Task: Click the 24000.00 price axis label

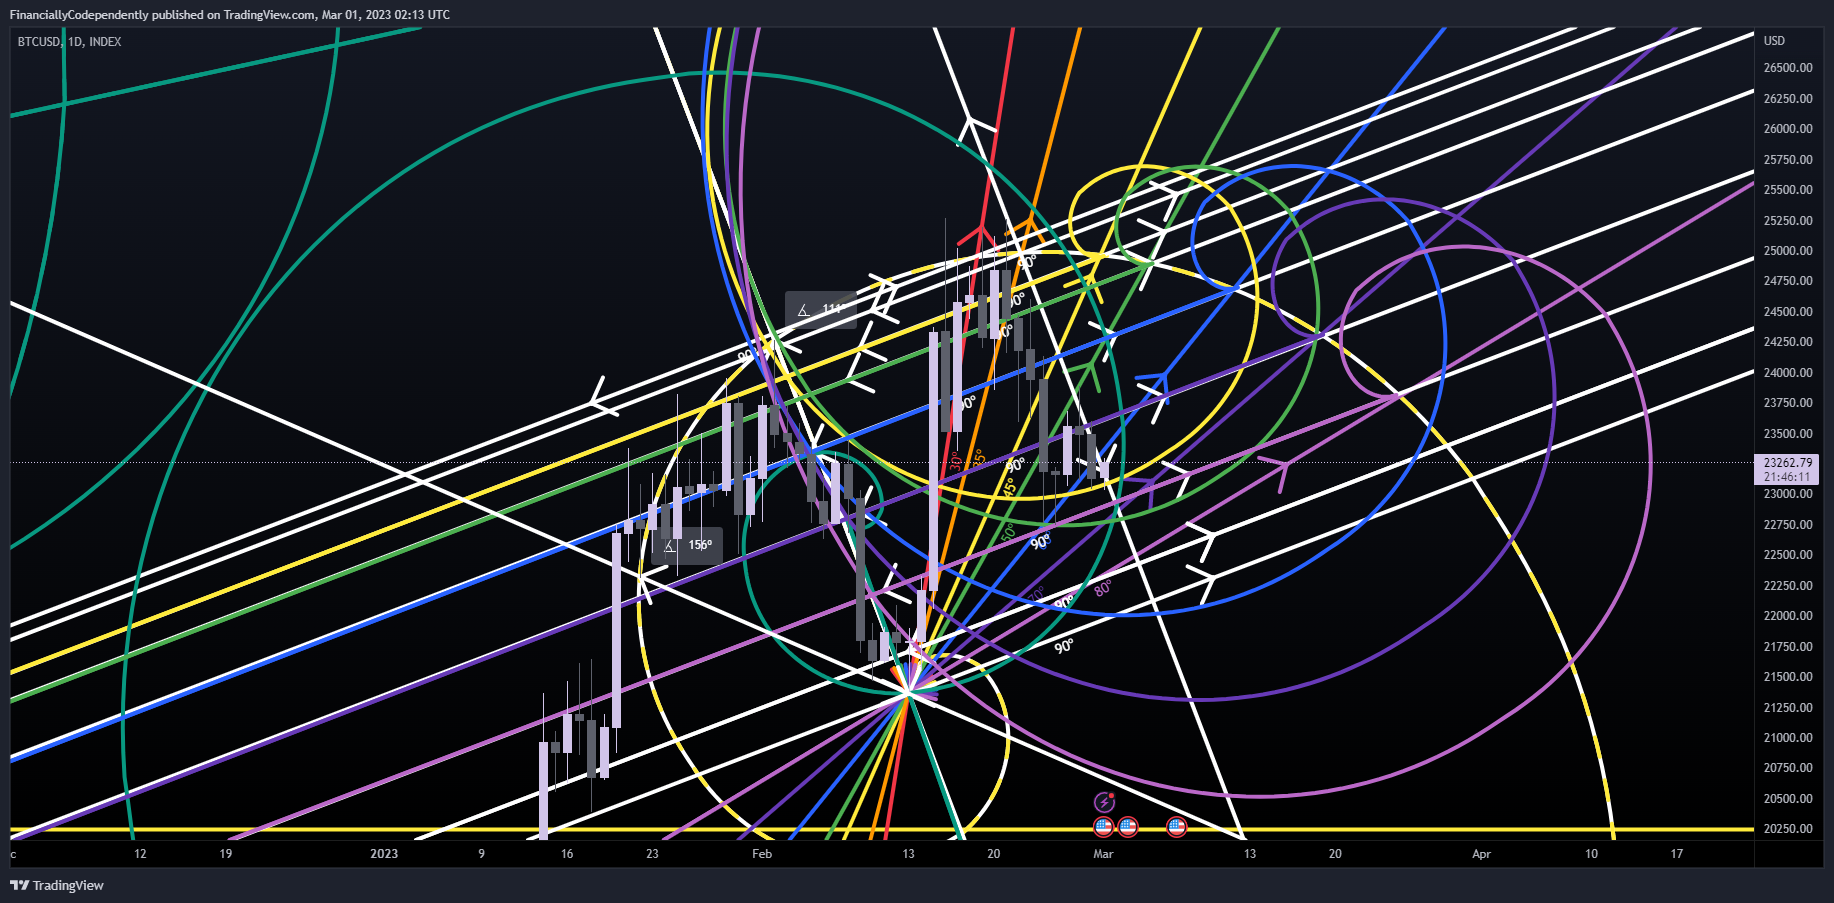Action: 1788,373
